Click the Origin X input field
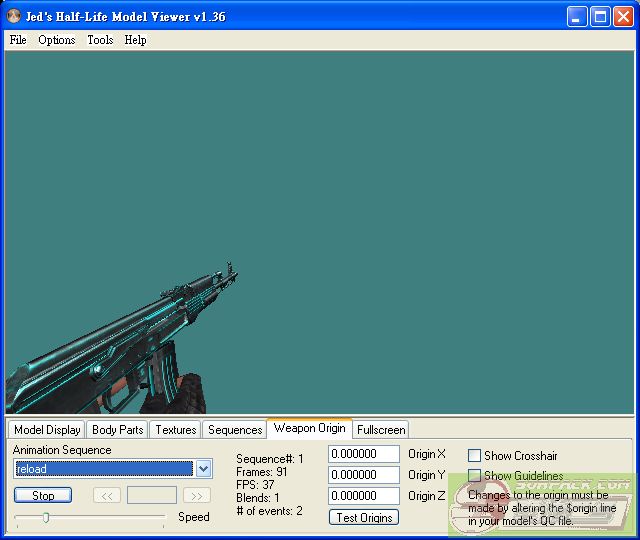The height and width of the screenshot is (540, 640). (364, 454)
